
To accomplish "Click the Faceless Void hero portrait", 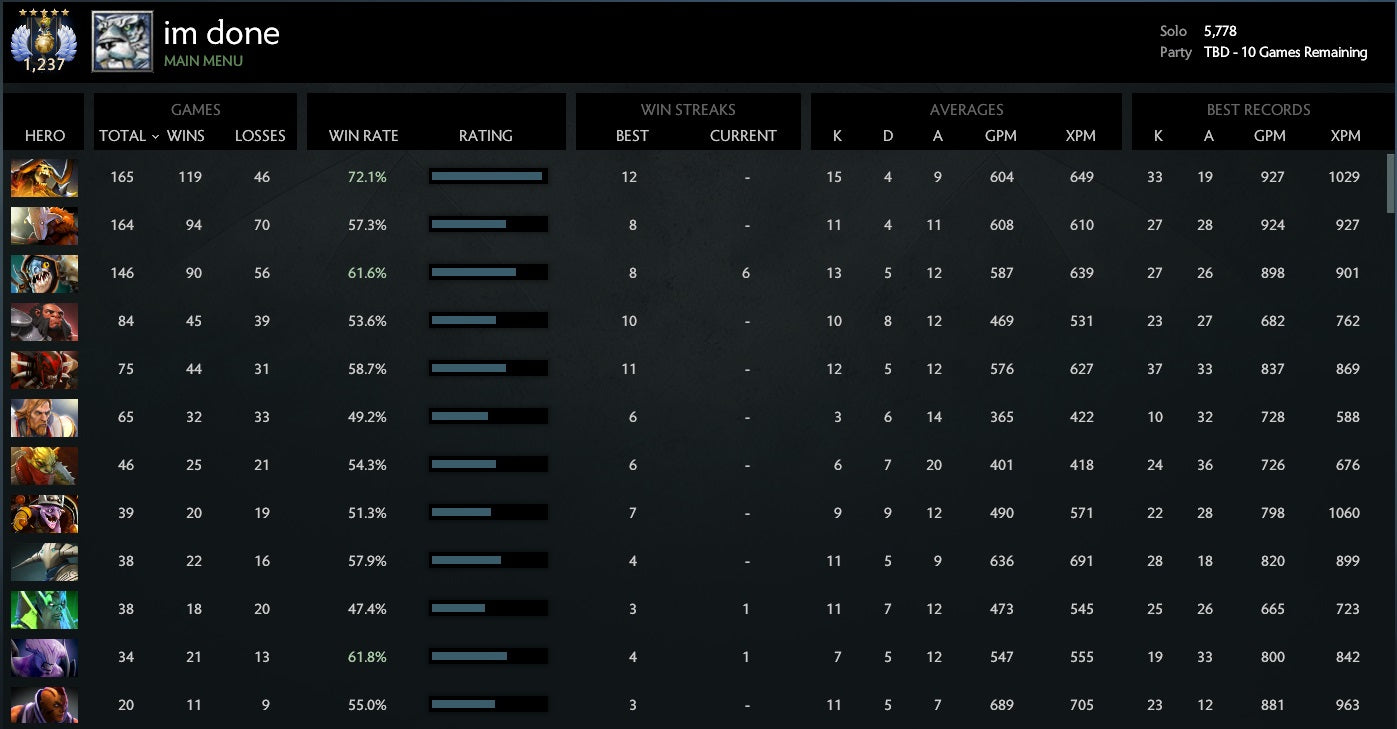I will click(x=44, y=657).
